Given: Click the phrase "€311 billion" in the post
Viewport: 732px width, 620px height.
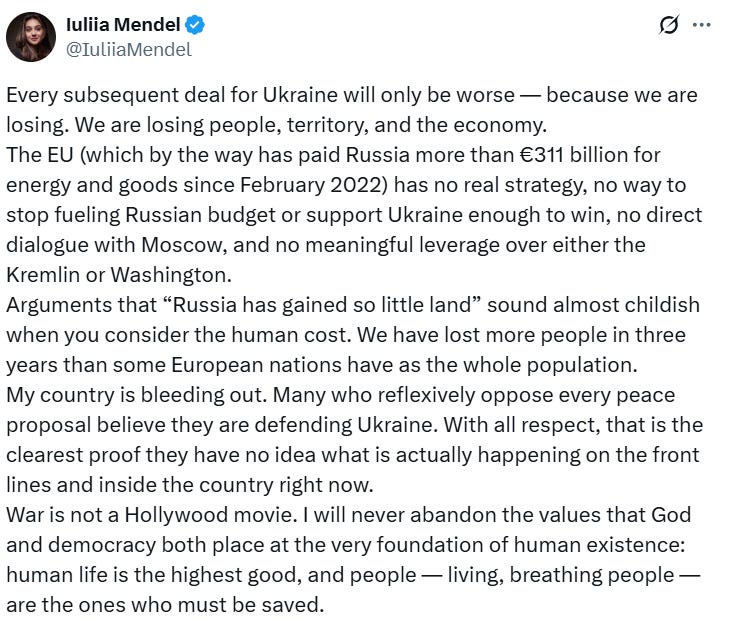Looking at the screenshot, I should (575, 155).
